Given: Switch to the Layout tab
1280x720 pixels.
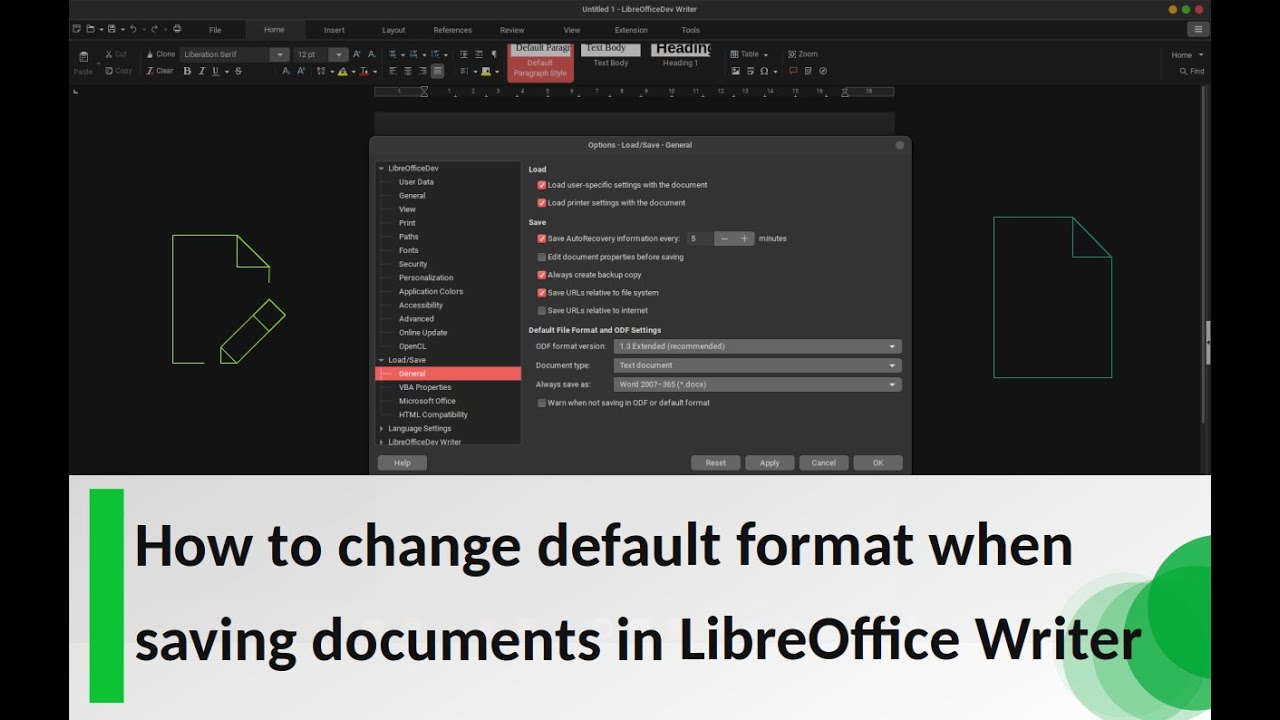Looking at the screenshot, I should [x=394, y=30].
